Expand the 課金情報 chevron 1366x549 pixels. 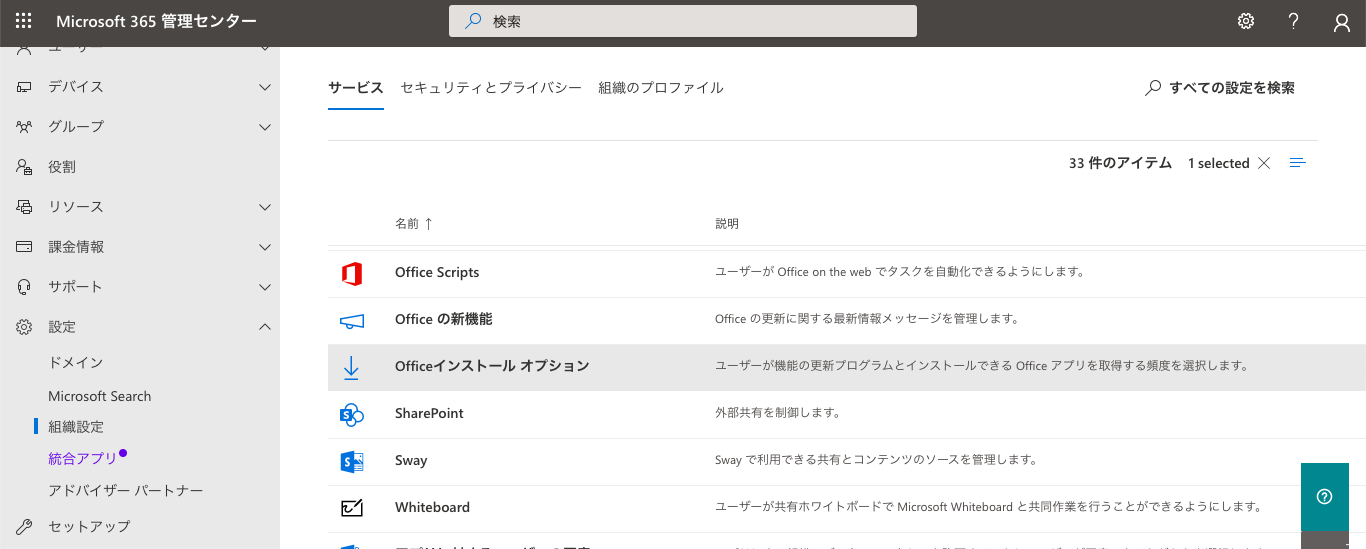click(x=265, y=247)
